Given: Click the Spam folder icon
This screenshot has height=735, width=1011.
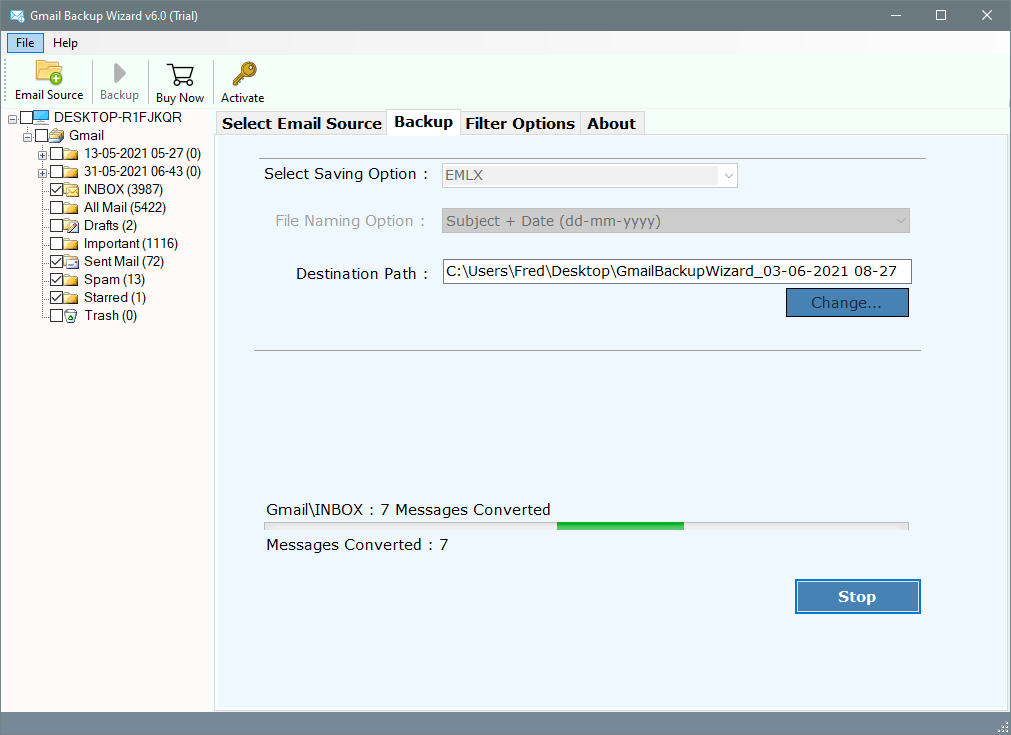Looking at the screenshot, I should (x=71, y=280).
